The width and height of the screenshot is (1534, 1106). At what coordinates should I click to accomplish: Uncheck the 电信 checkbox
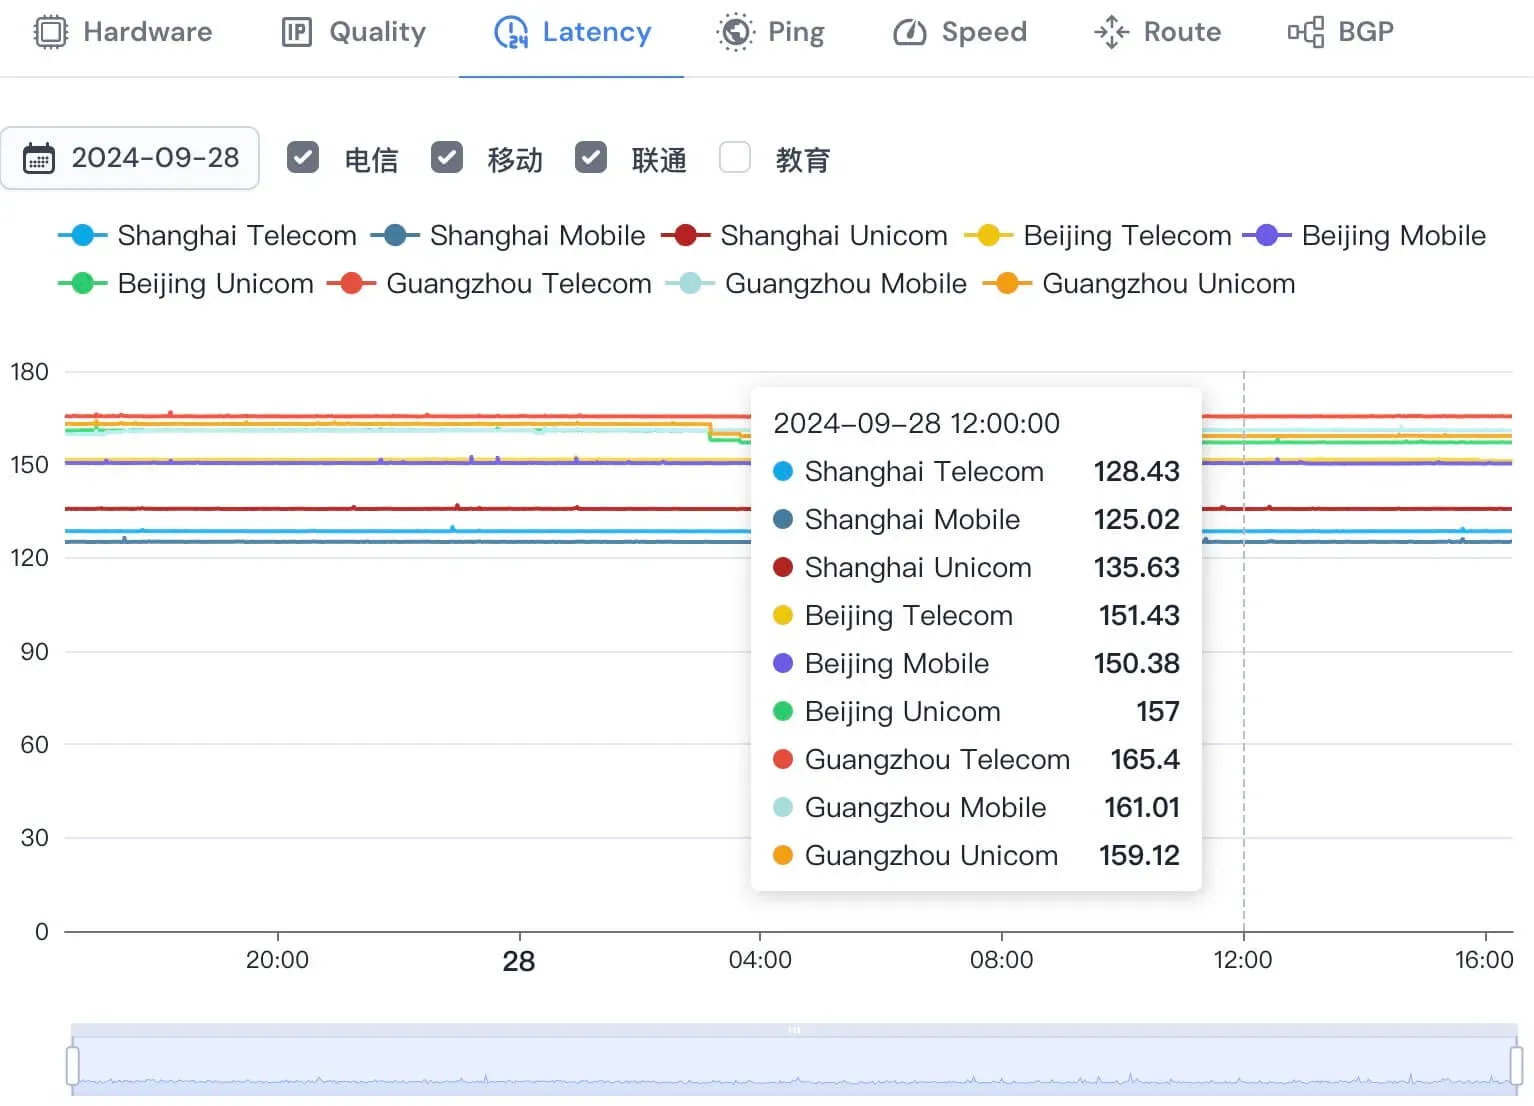303,157
